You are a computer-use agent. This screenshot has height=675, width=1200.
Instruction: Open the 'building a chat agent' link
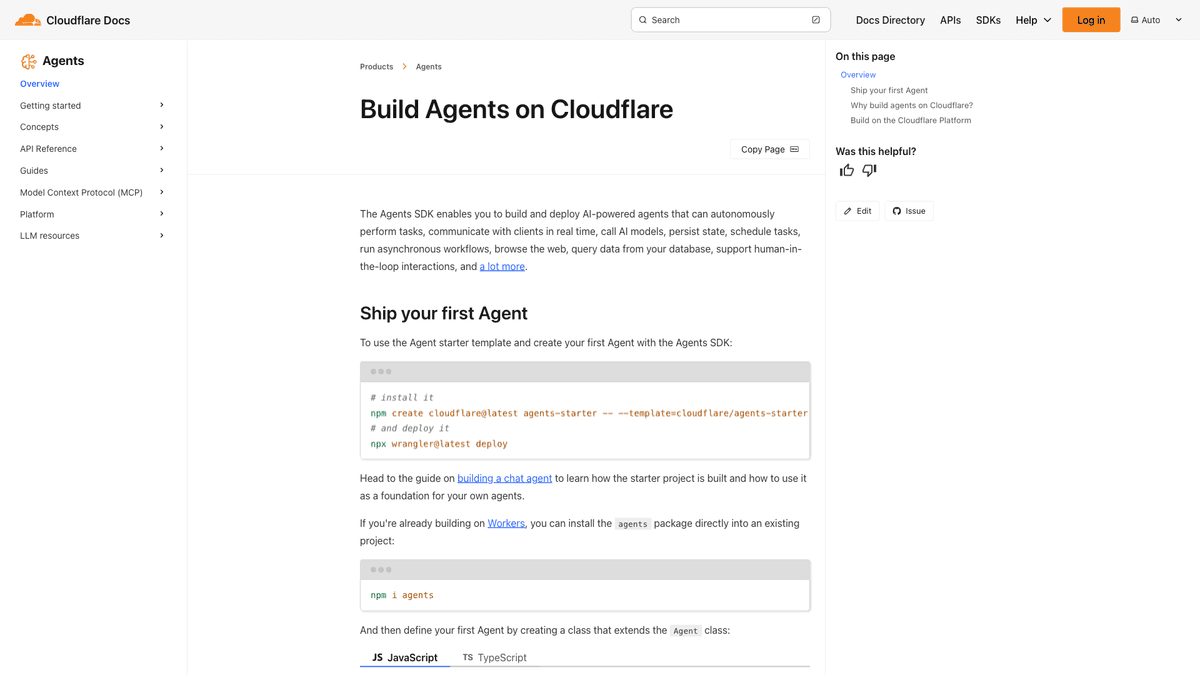tap(505, 478)
